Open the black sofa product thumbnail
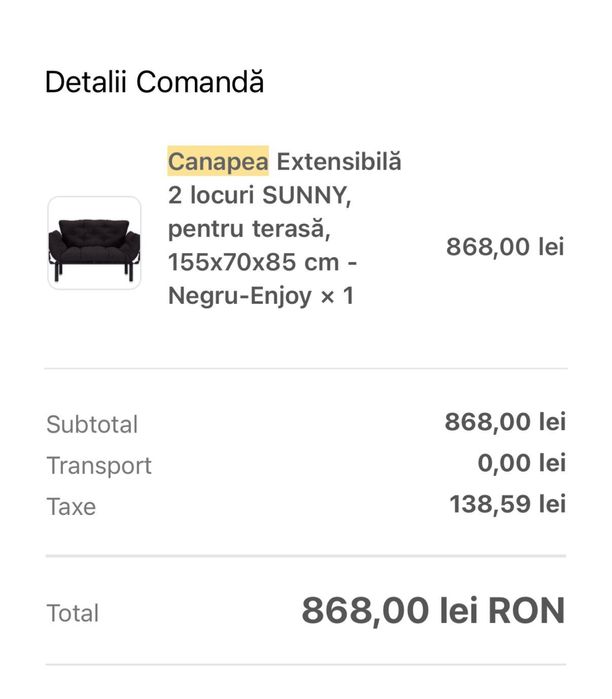The height and width of the screenshot is (699, 612). click(94, 243)
